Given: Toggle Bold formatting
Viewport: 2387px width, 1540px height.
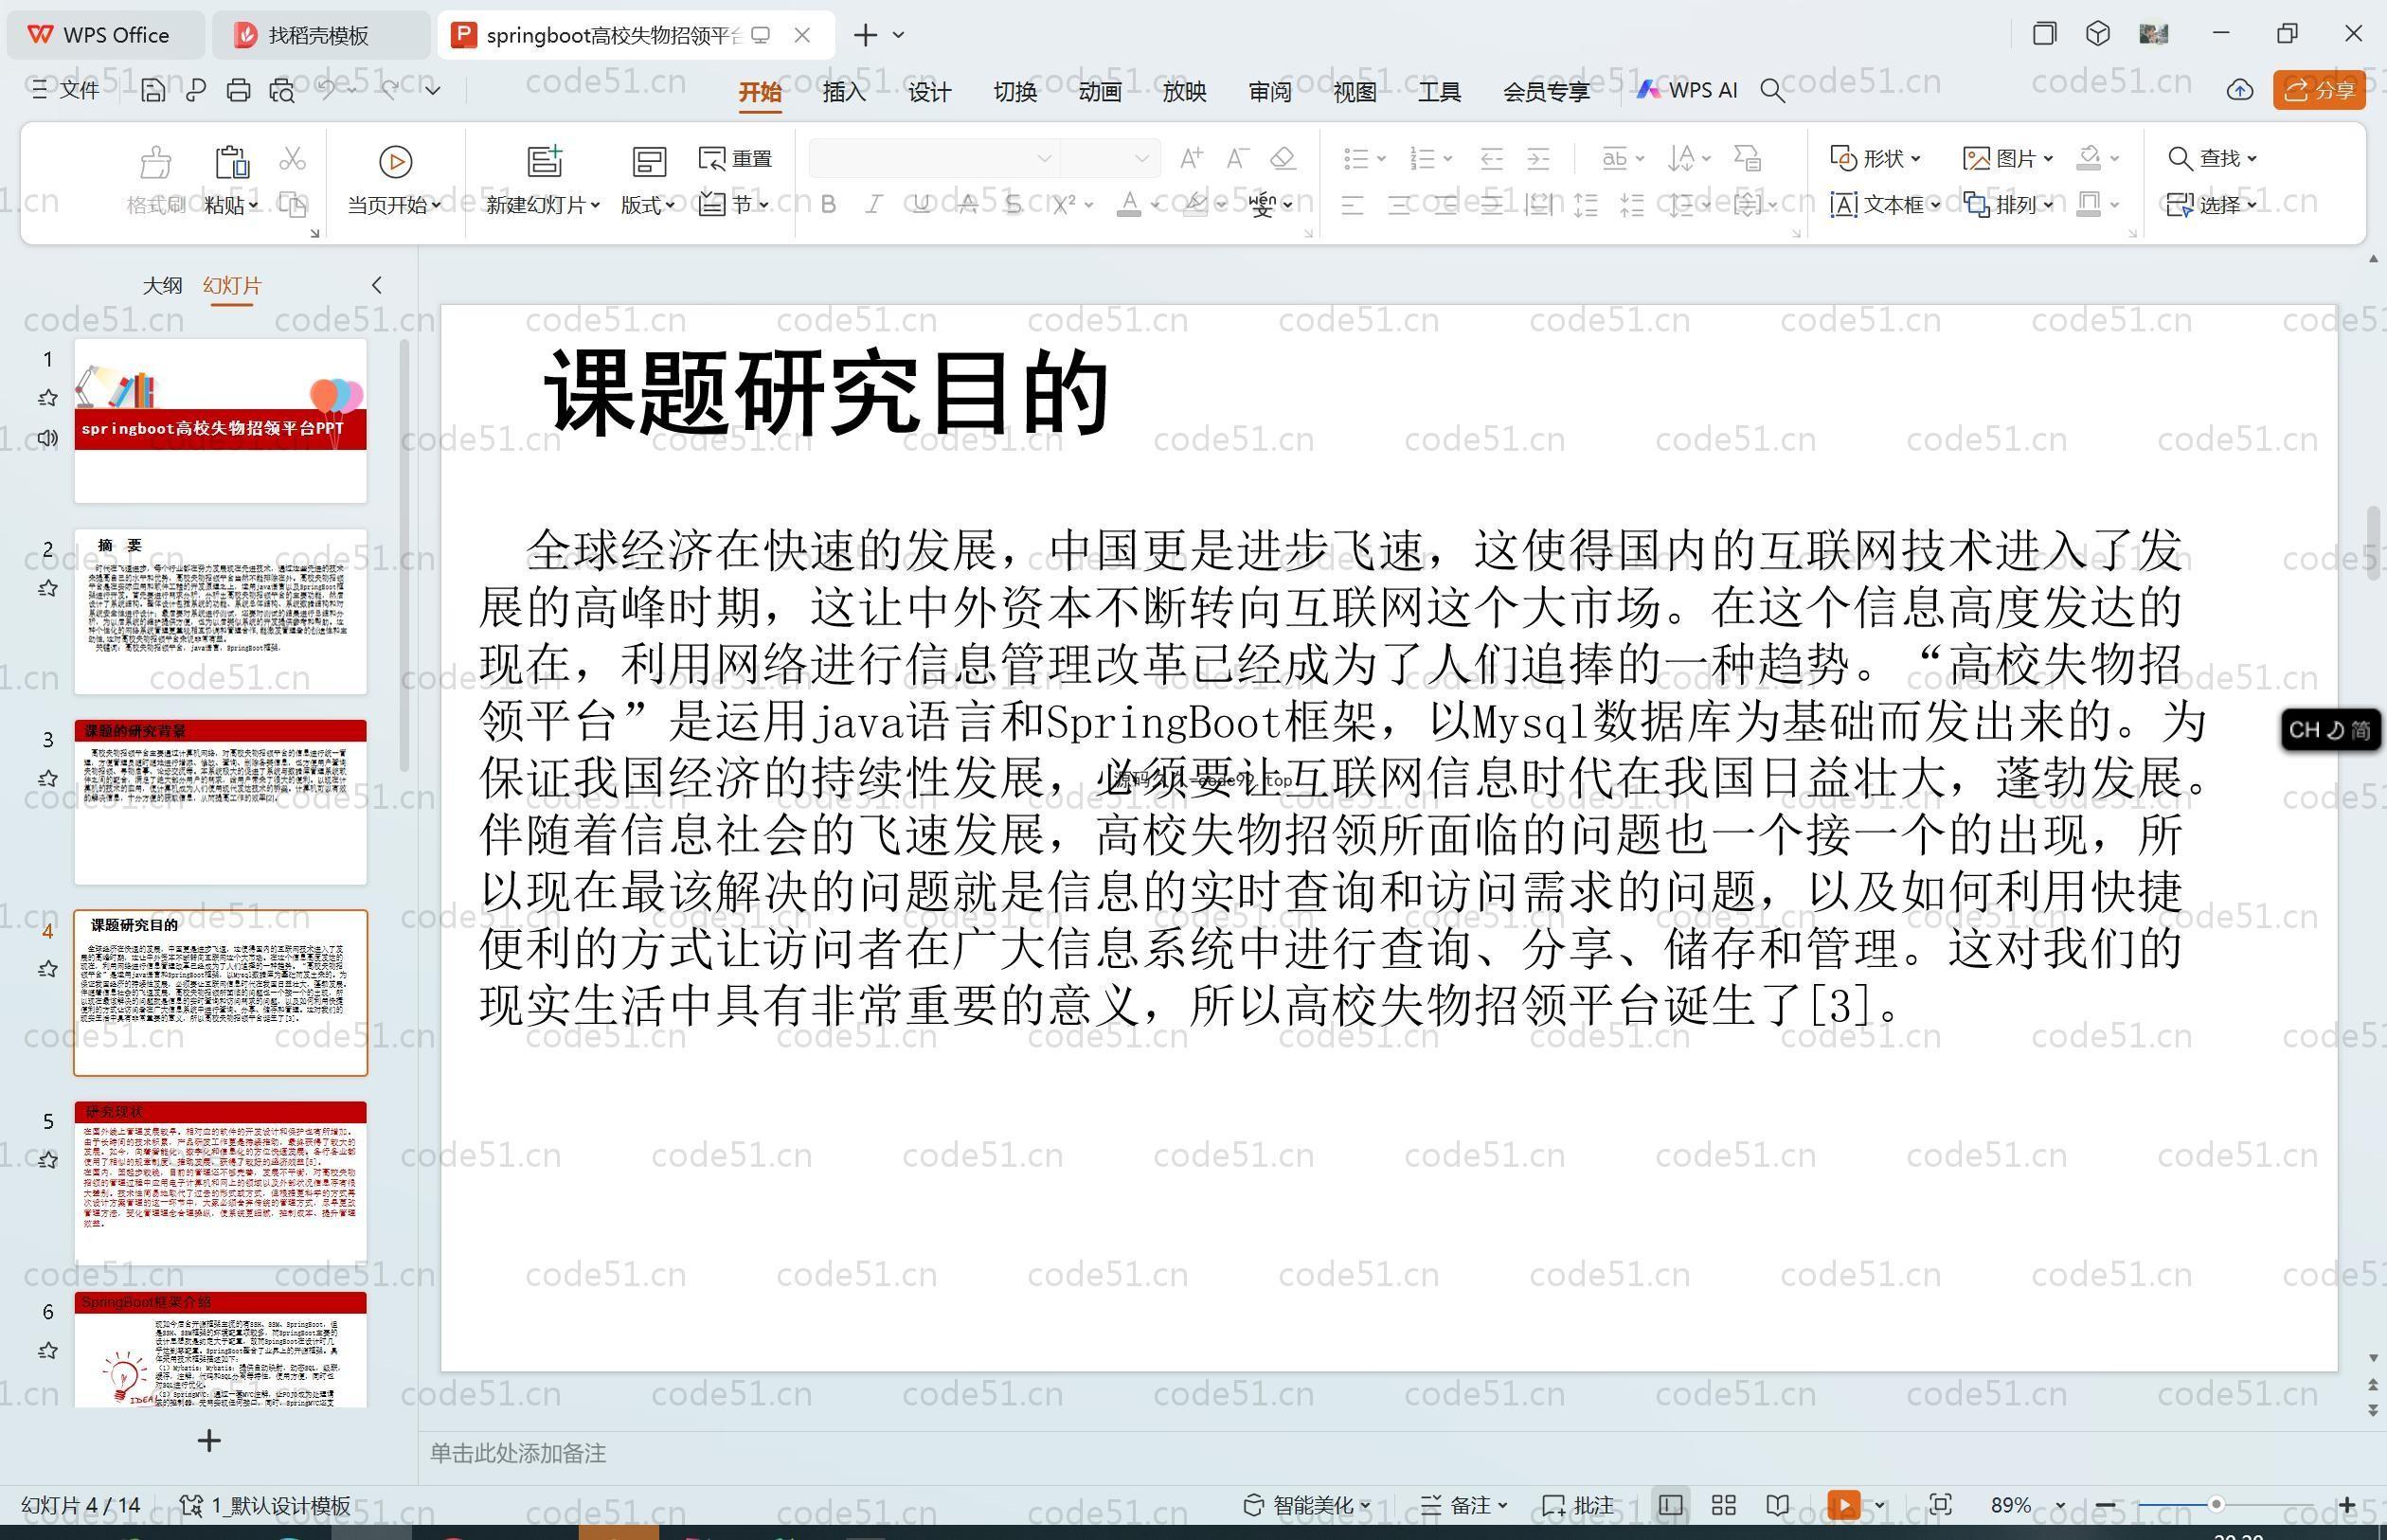Looking at the screenshot, I should pyautogui.click(x=828, y=205).
